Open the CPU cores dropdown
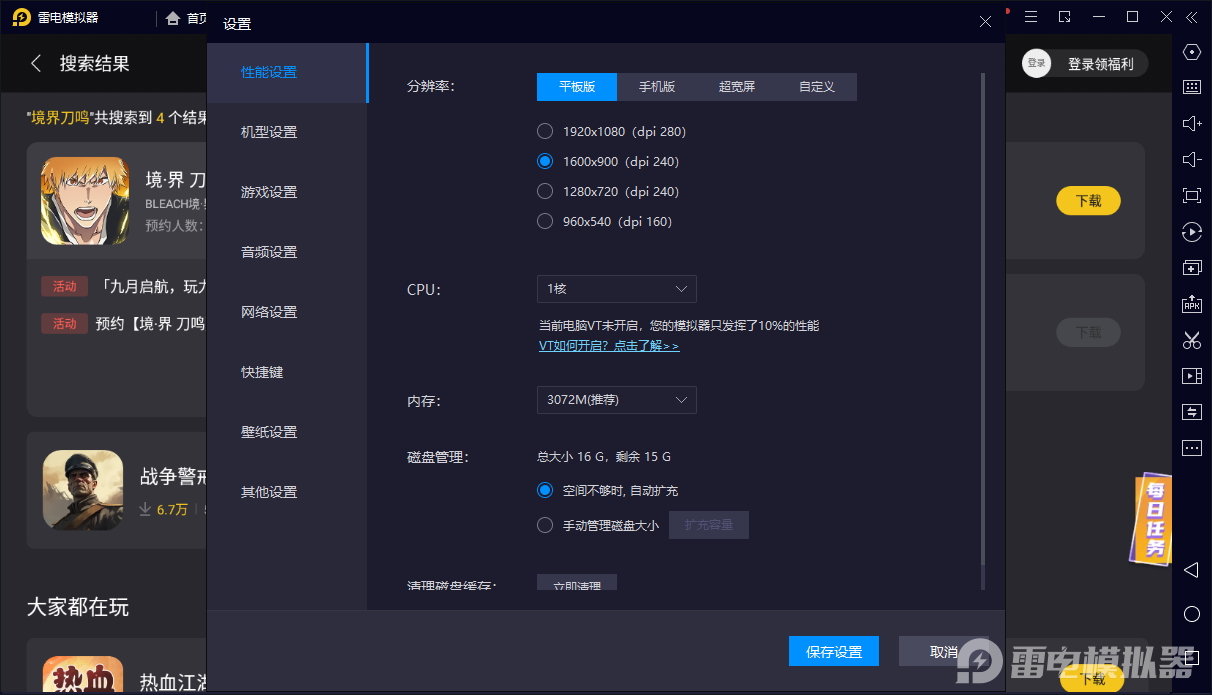The height and width of the screenshot is (695, 1212). [616, 289]
